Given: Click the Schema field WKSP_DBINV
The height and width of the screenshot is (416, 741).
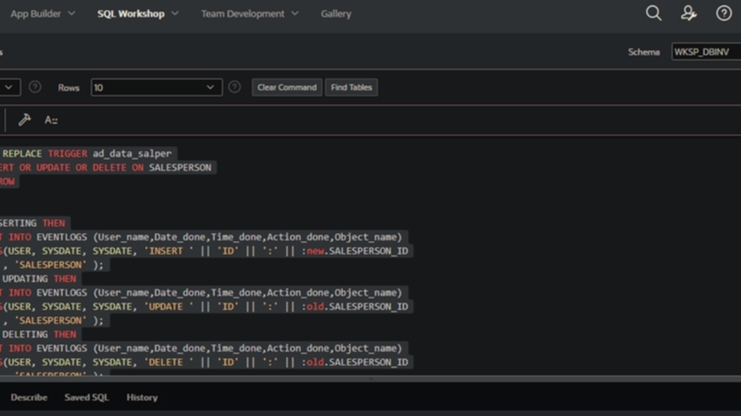Looking at the screenshot, I should pyautogui.click(x=706, y=52).
